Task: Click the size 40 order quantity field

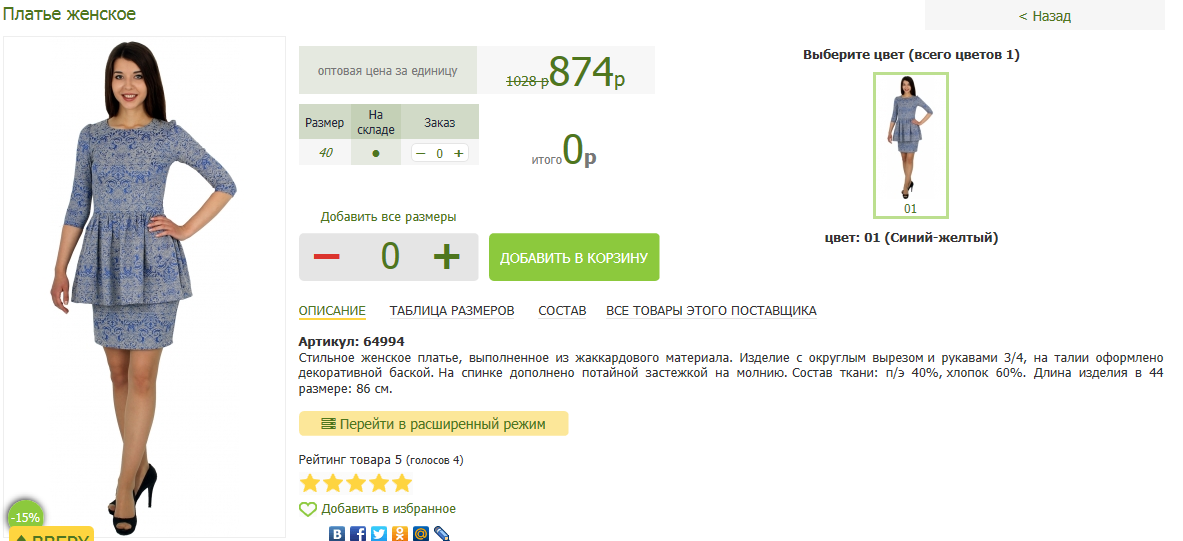Action: [440, 153]
